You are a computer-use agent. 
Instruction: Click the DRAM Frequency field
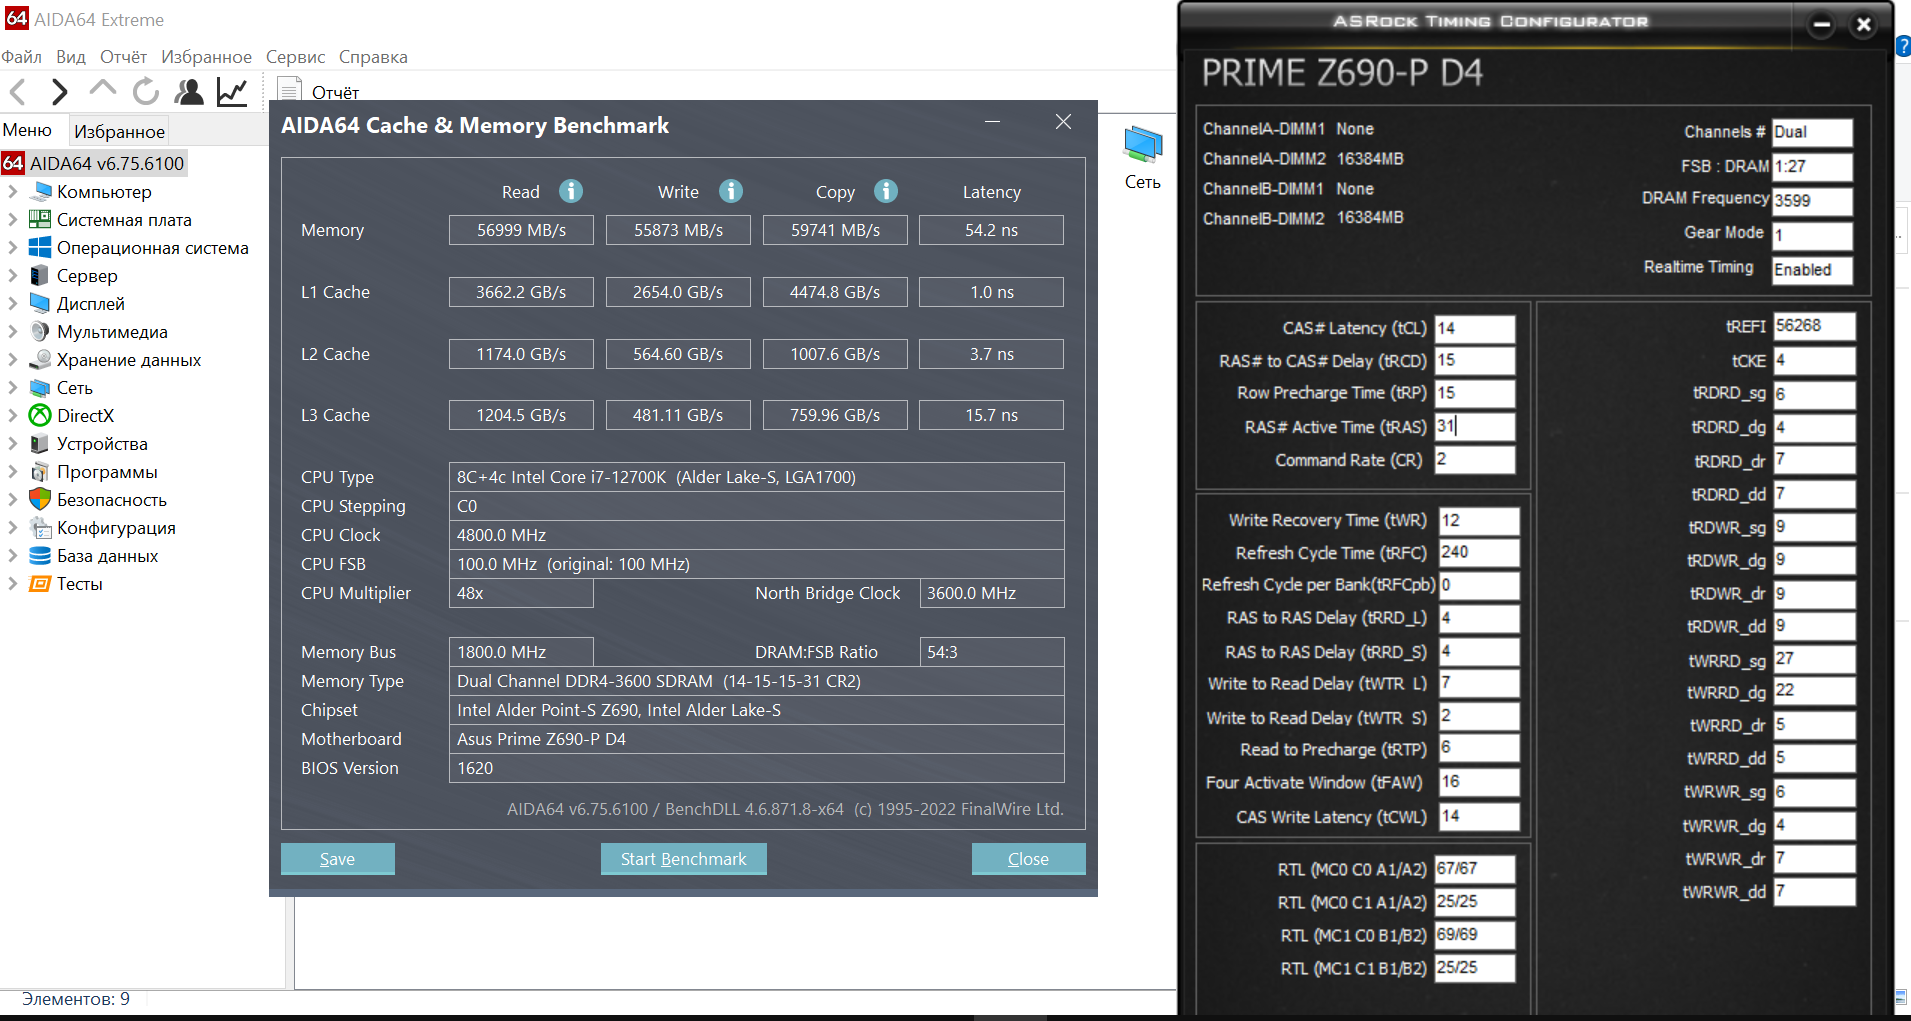(1812, 200)
